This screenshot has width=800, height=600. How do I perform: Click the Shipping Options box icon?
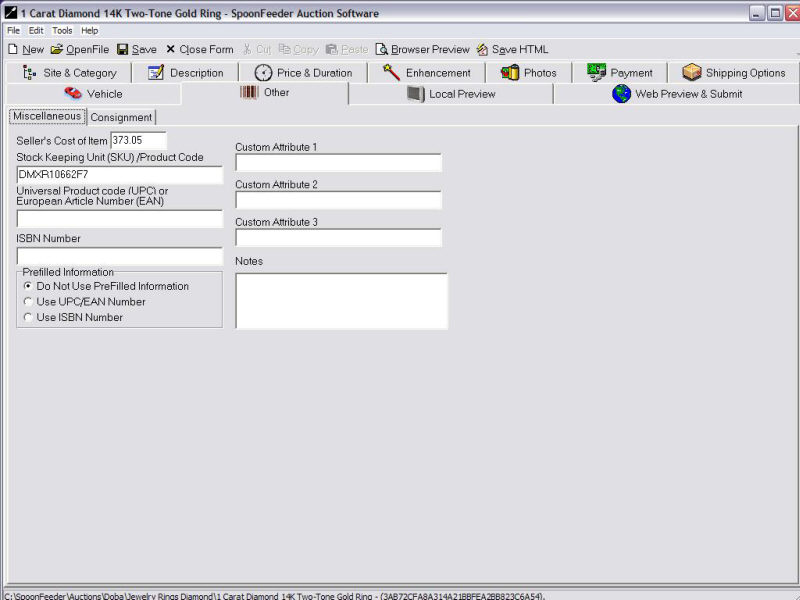(692, 72)
